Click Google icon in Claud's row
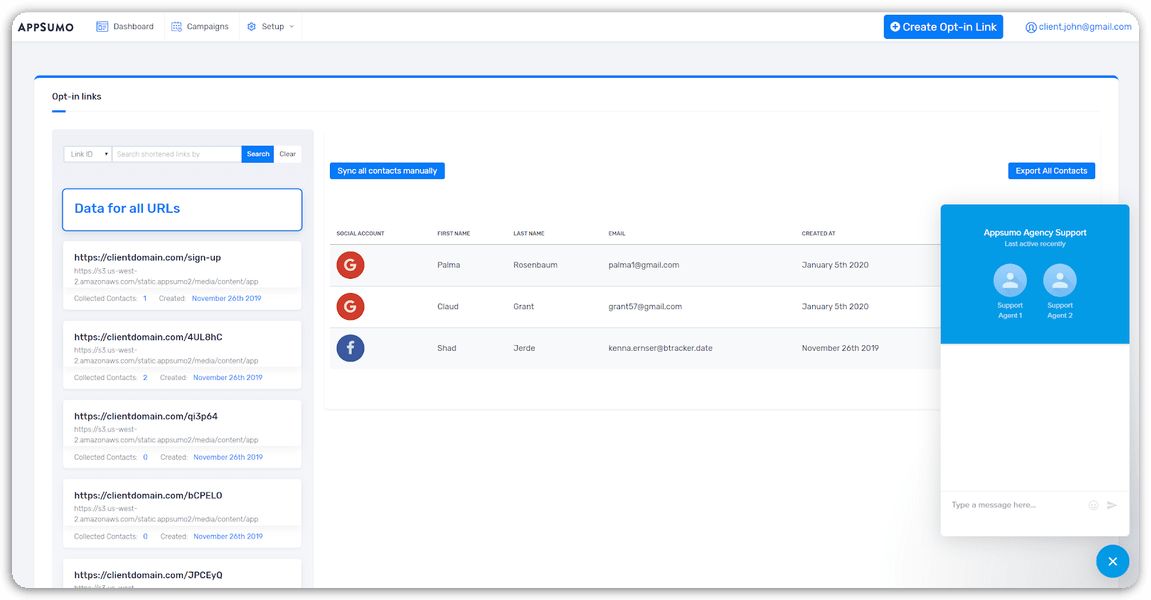This screenshot has width=1151, height=600. click(x=350, y=306)
